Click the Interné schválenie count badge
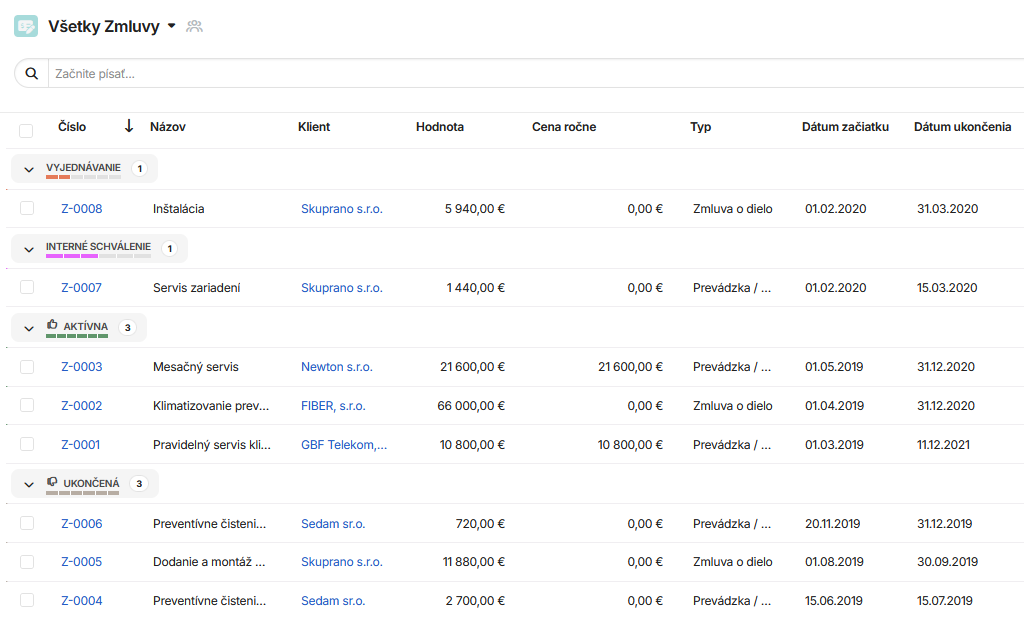 click(x=169, y=248)
